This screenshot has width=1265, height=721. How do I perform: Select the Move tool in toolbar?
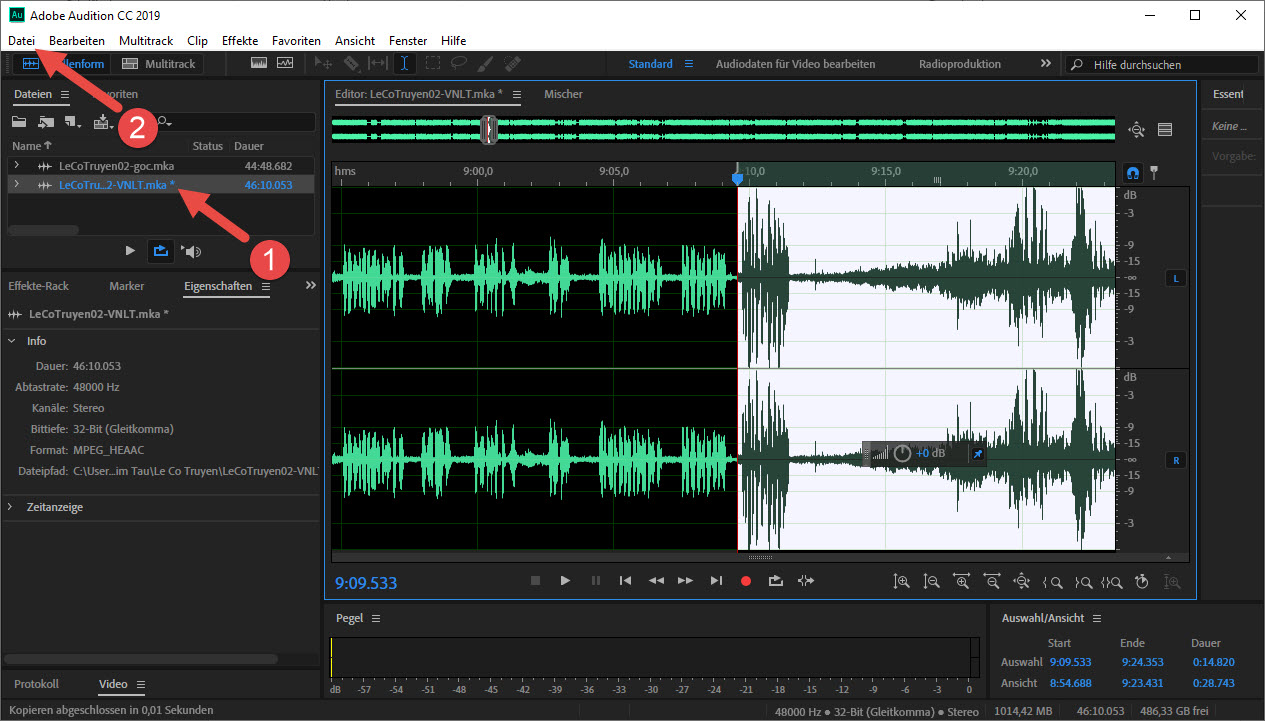323,63
